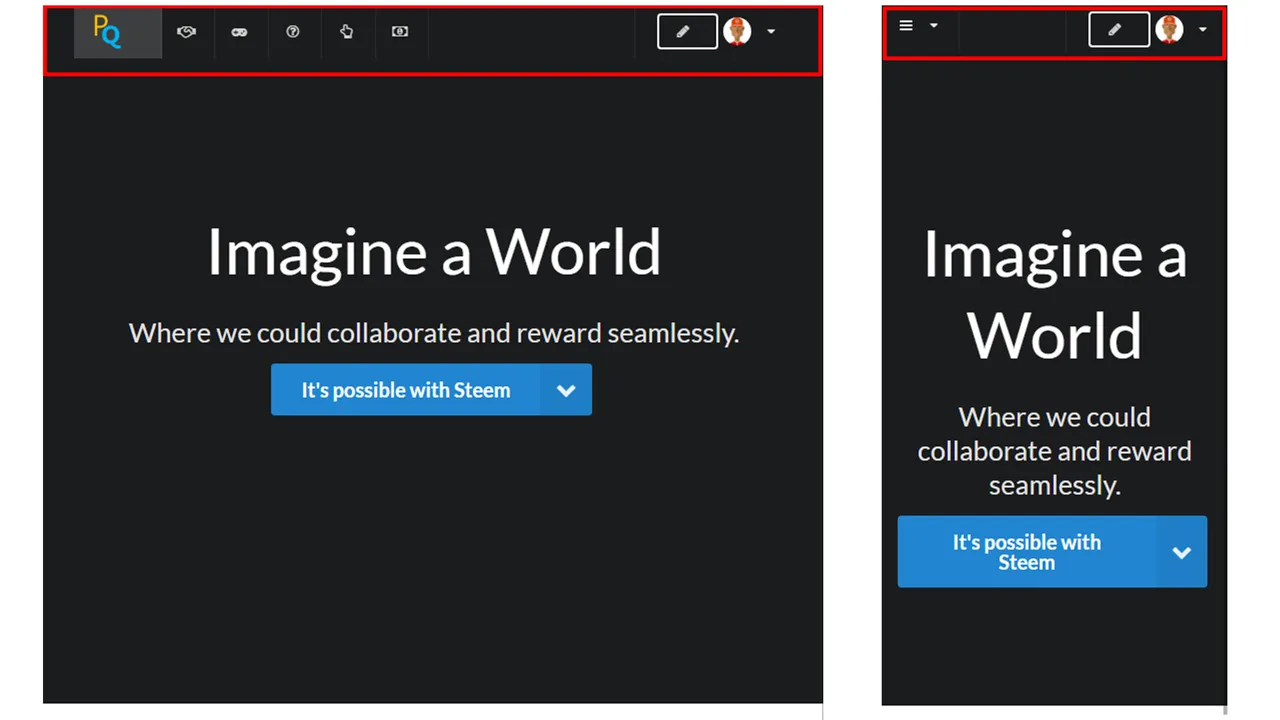The image size is (1280, 720).
Task: Expand the user dropdown caret in mobile view
Action: click(x=1203, y=30)
